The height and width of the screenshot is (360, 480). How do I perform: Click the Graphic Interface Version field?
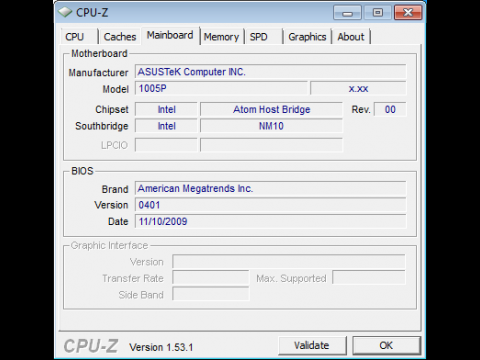pos(289,261)
